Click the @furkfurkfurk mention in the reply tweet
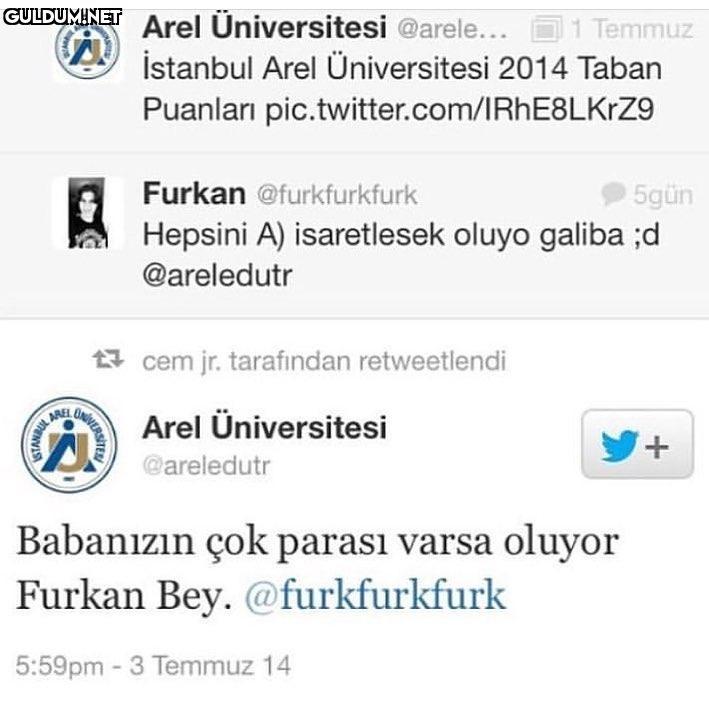Screen dimensions: 709x709 (375, 595)
